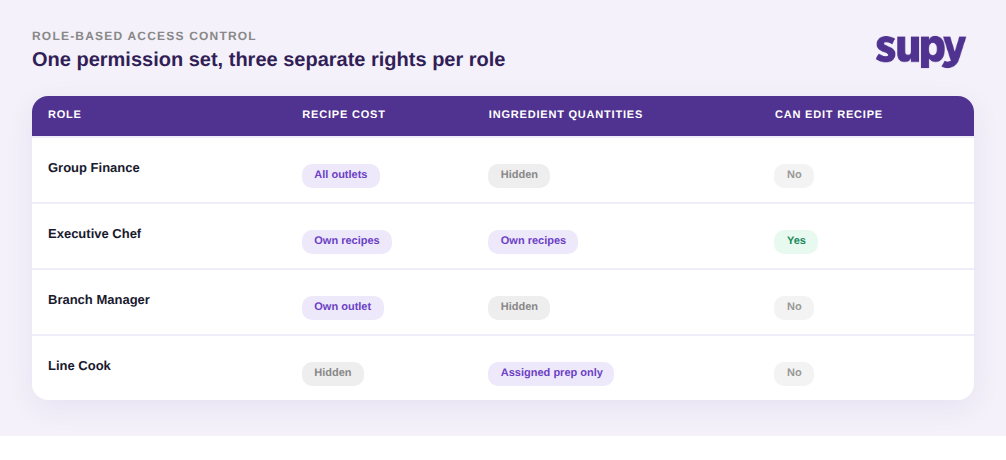Image resolution: width=1006 pixels, height=460 pixels.
Task: Select the Group Finance role name
Action: tap(94, 167)
